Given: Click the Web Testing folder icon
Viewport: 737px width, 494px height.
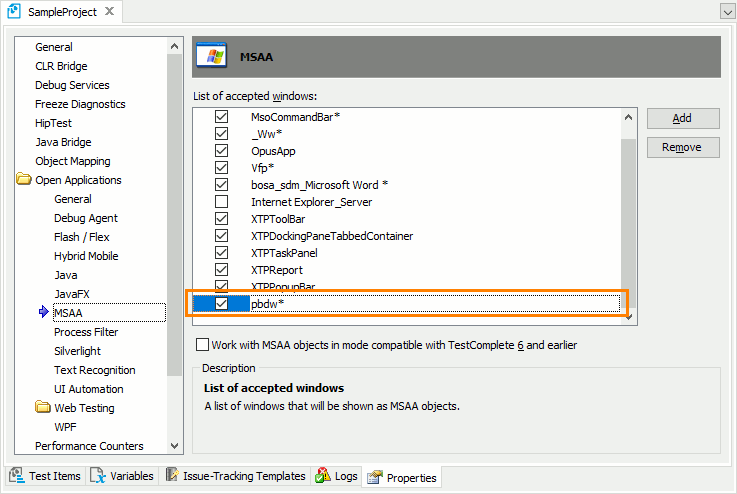Looking at the screenshot, I should [x=43, y=408].
